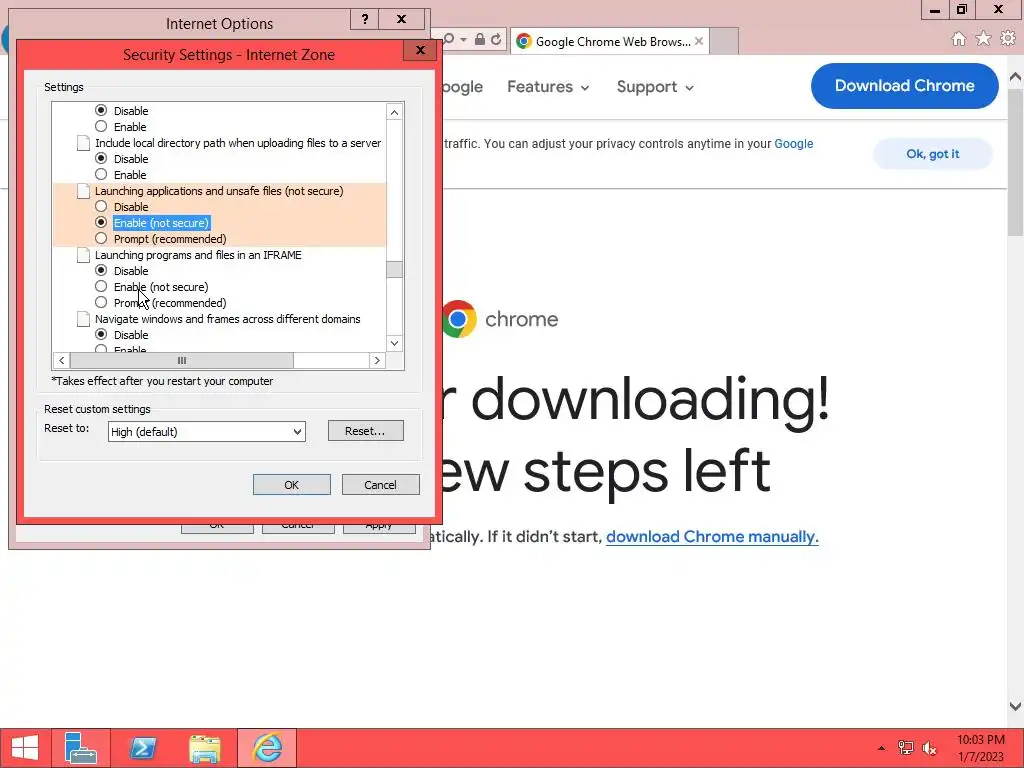Select Disable for launching unsafe files
This screenshot has height=768, width=1024.
(x=101, y=206)
